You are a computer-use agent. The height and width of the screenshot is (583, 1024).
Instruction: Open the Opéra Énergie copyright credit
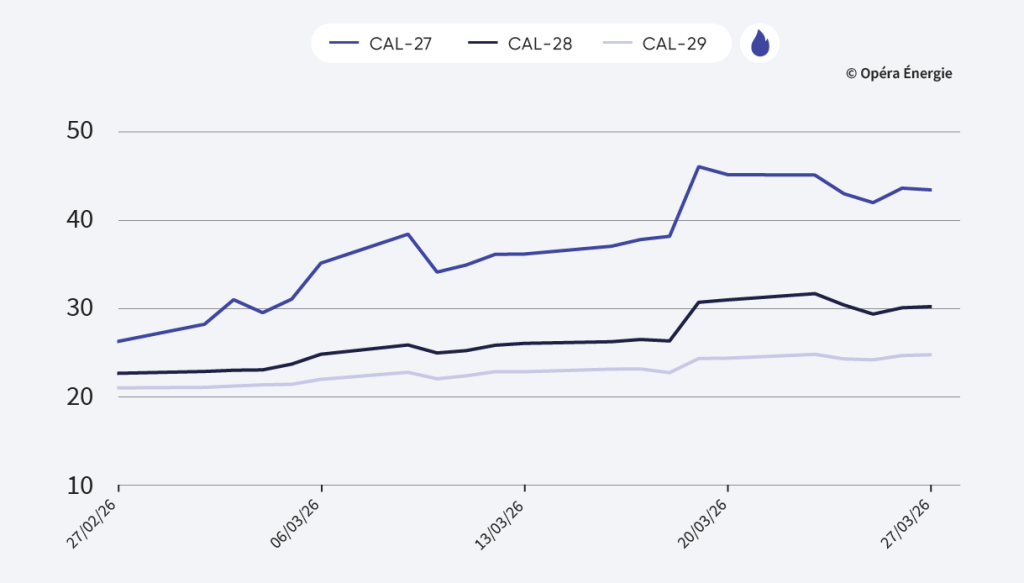pos(898,73)
